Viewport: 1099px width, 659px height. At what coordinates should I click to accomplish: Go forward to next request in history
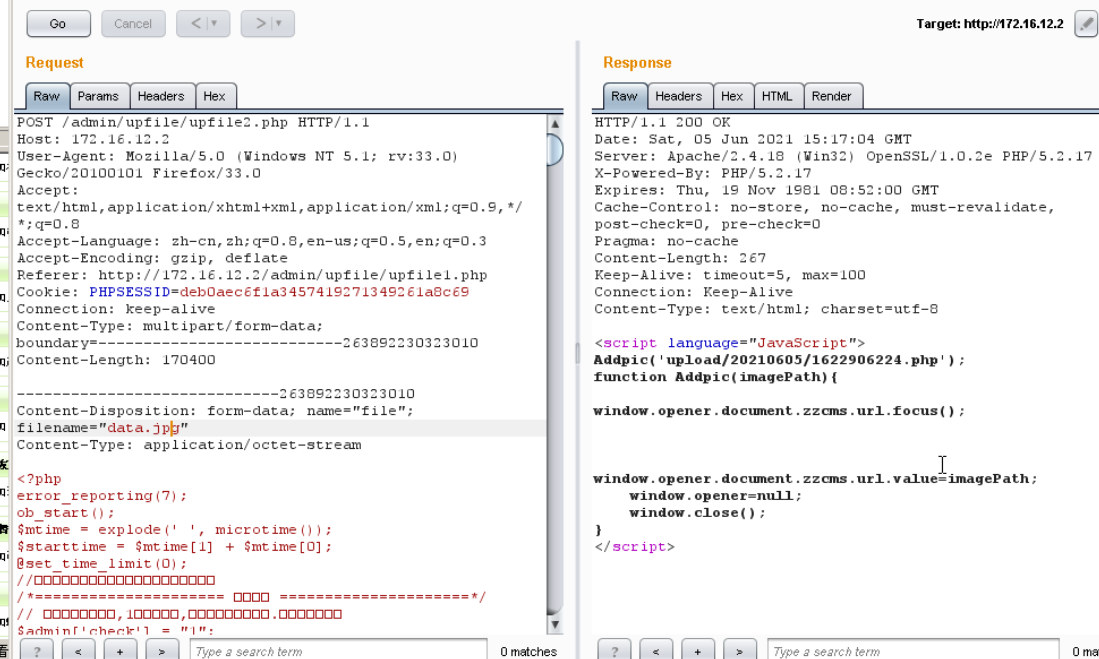pos(261,24)
